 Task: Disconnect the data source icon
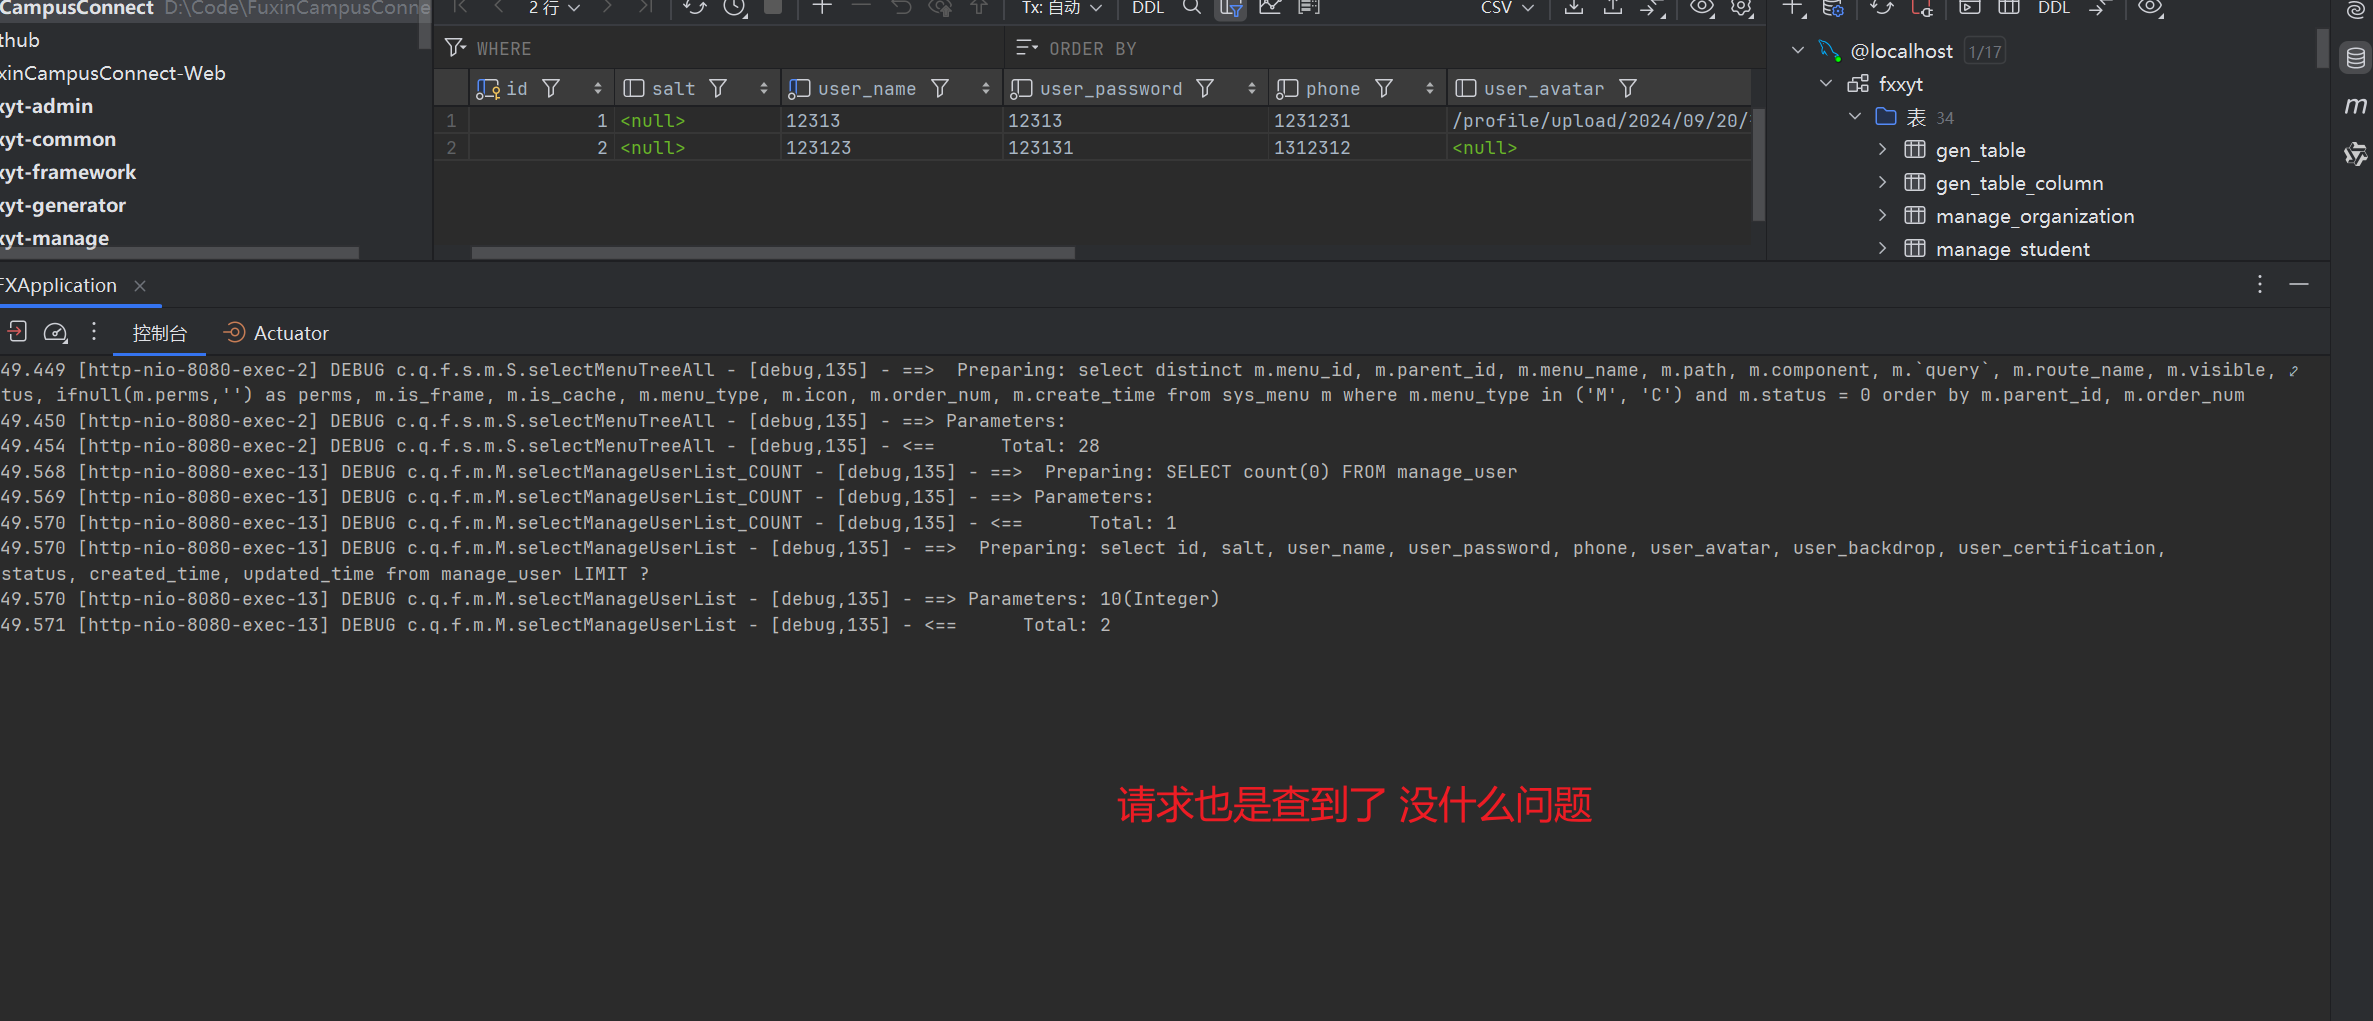(1921, 8)
